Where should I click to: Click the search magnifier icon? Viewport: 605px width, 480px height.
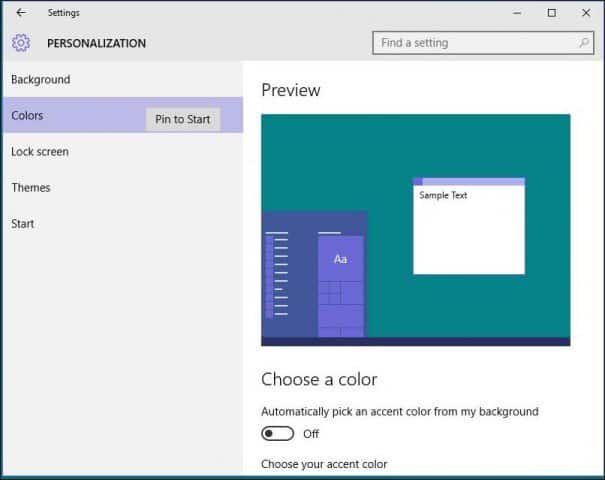pyautogui.click(x=584, y=42)
